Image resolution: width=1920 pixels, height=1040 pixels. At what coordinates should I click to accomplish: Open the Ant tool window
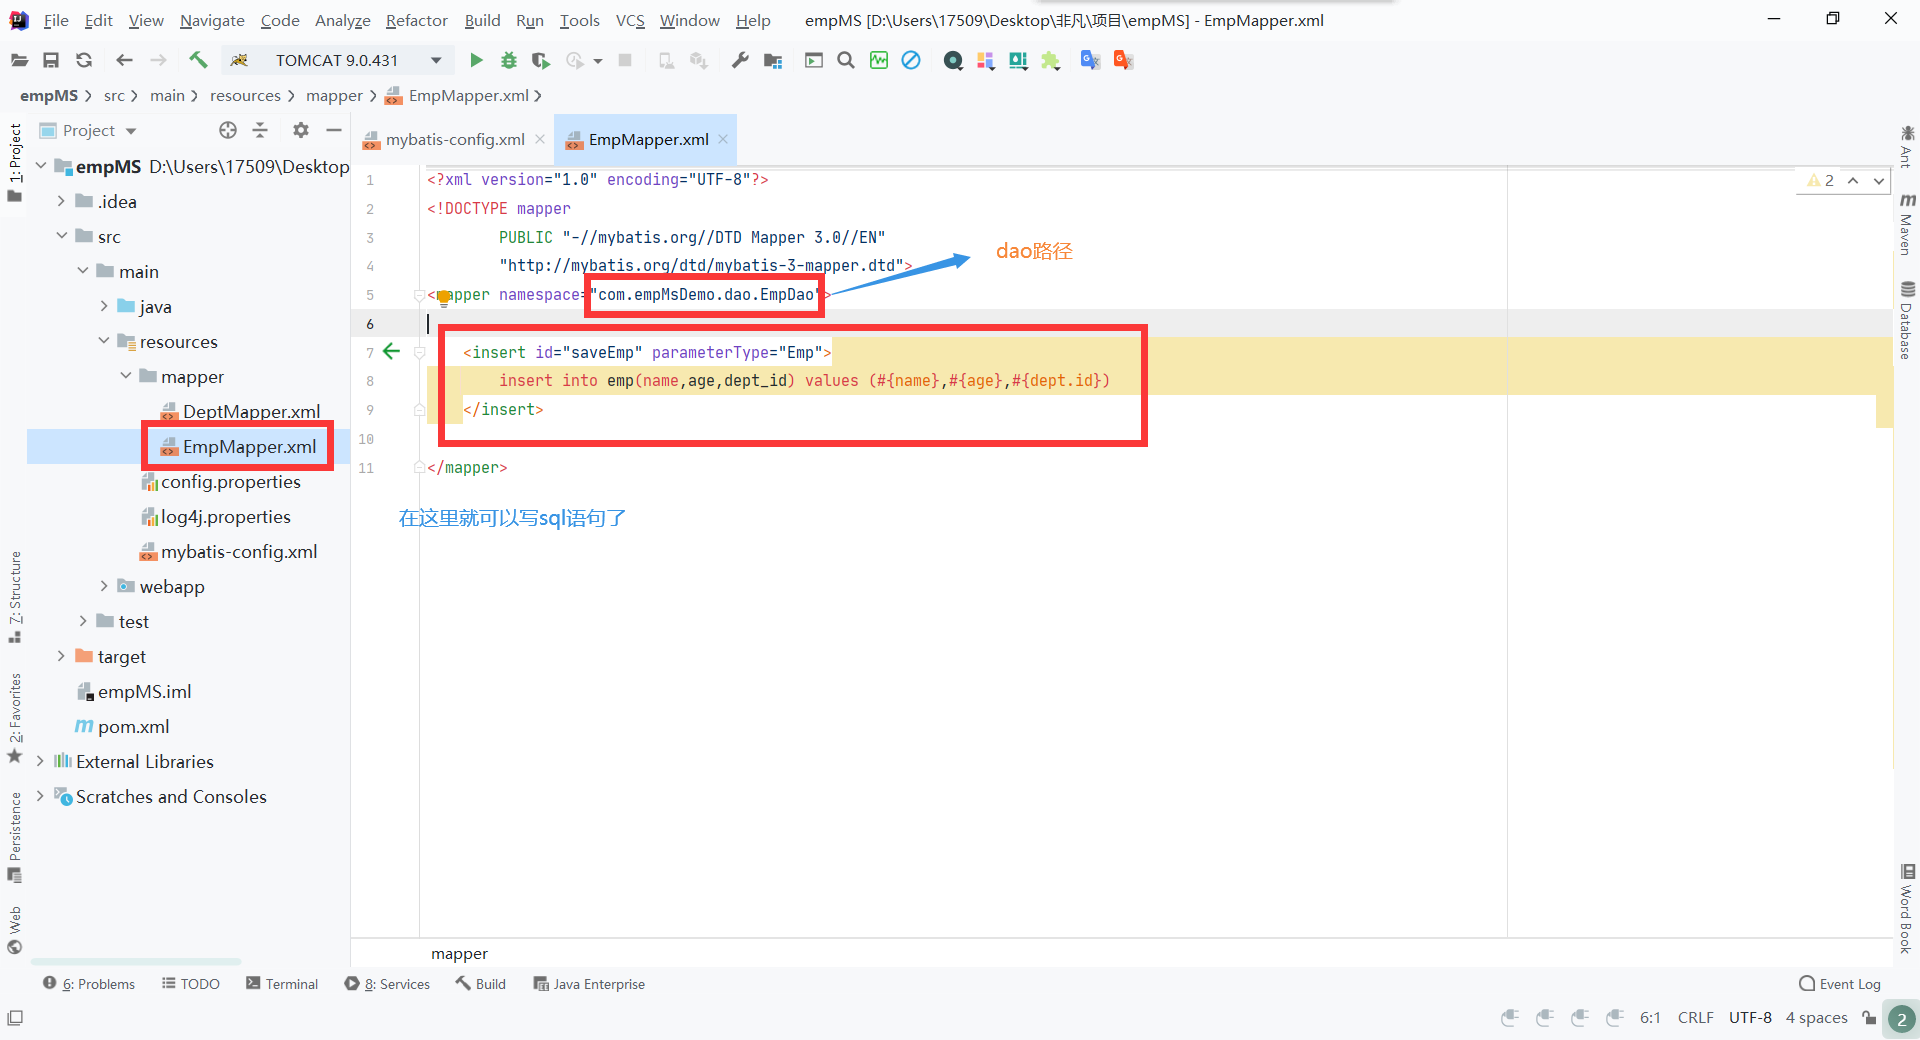click(1907, 147)
